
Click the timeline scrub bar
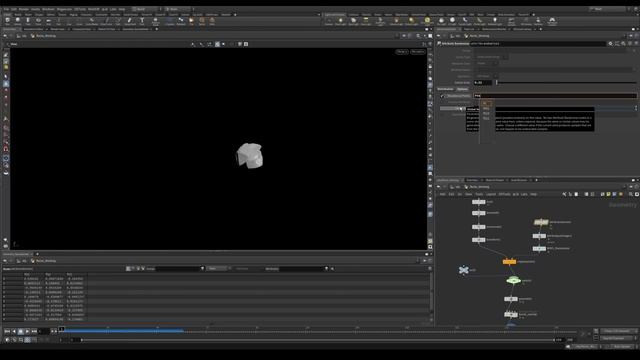pos(319,331)
